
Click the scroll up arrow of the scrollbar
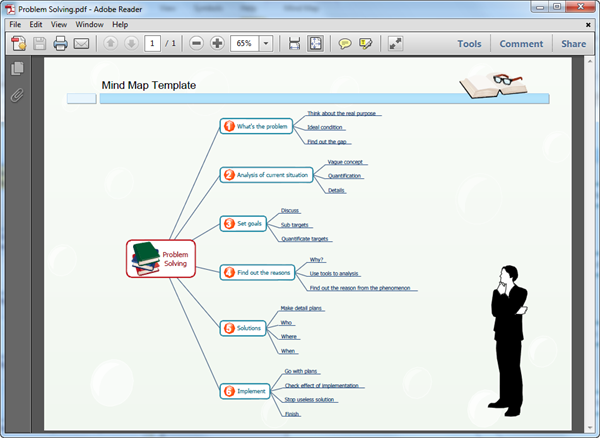(x=590, y=61)
